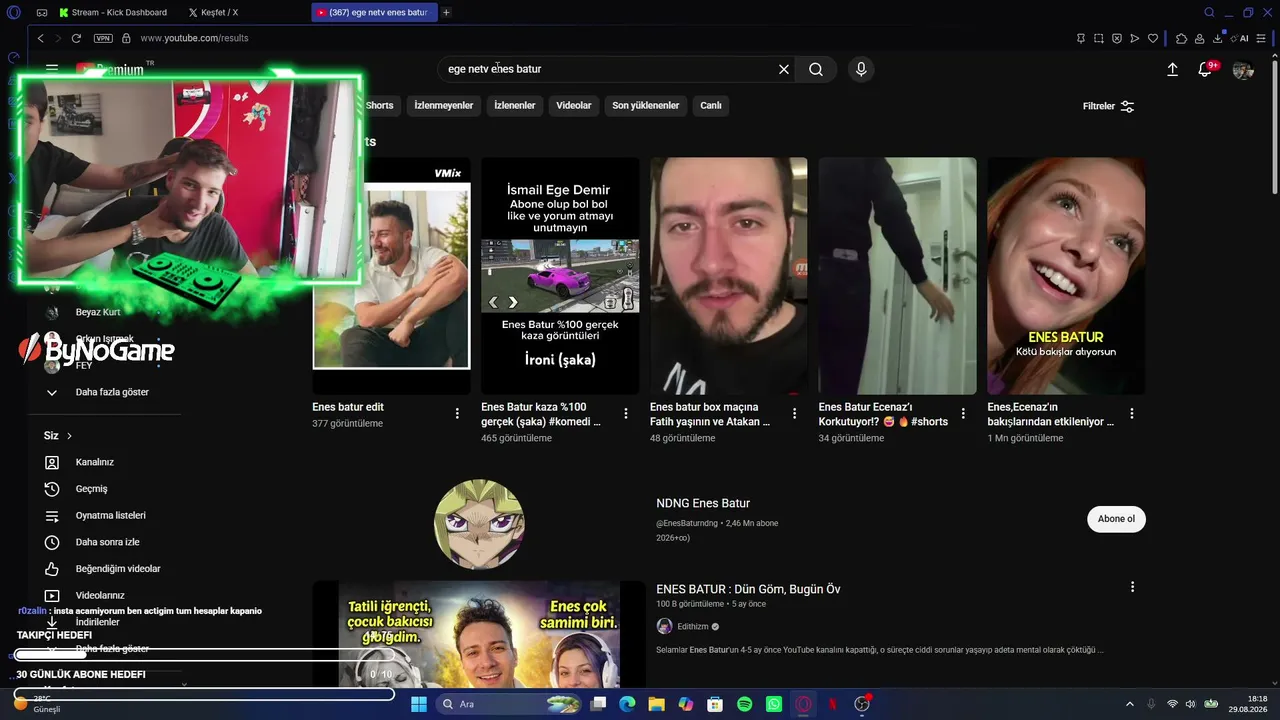
Task: Open WhatsApp from the taskbar
Action: coord(774,704)
